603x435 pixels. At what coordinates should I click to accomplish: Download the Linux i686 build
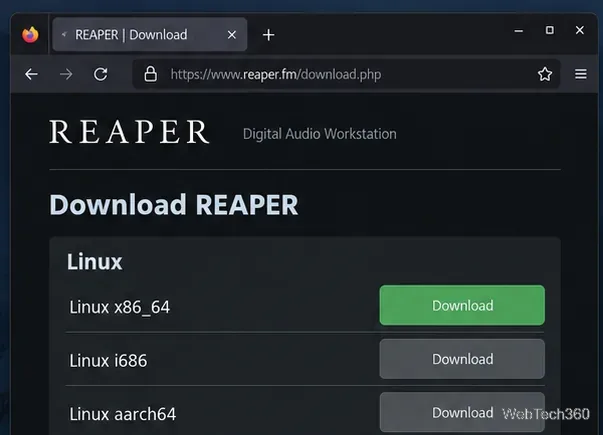click(x=462, y=359)
